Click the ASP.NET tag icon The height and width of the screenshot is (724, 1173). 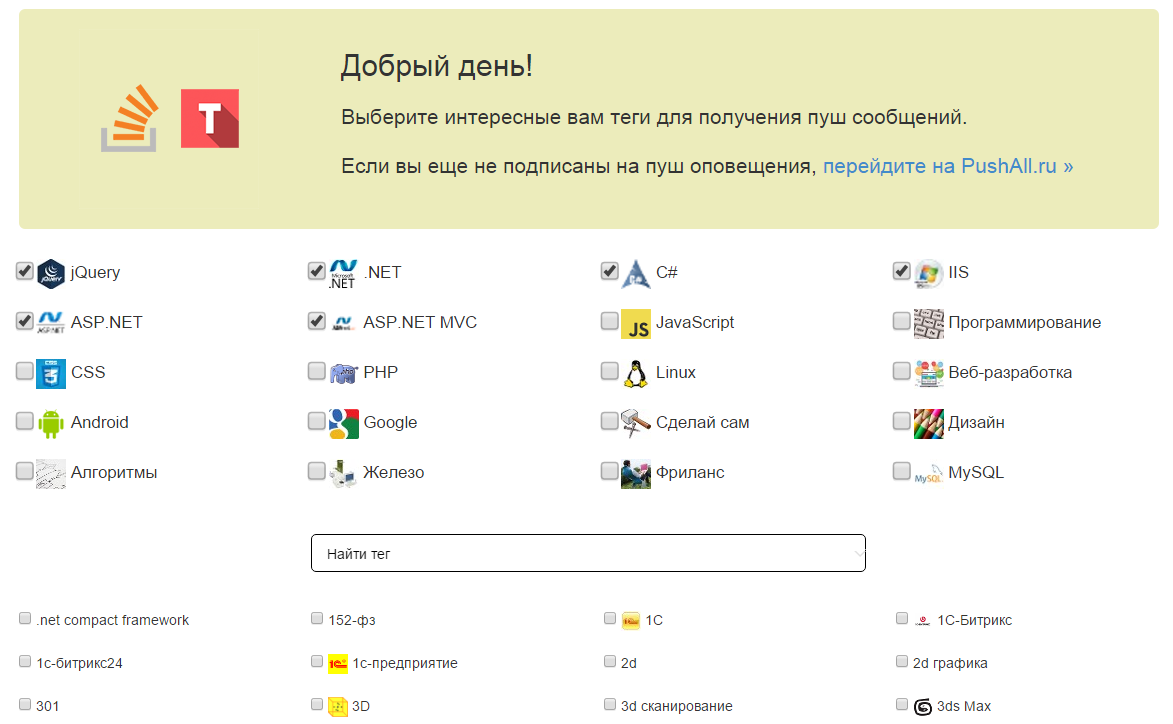click(51, 323)
